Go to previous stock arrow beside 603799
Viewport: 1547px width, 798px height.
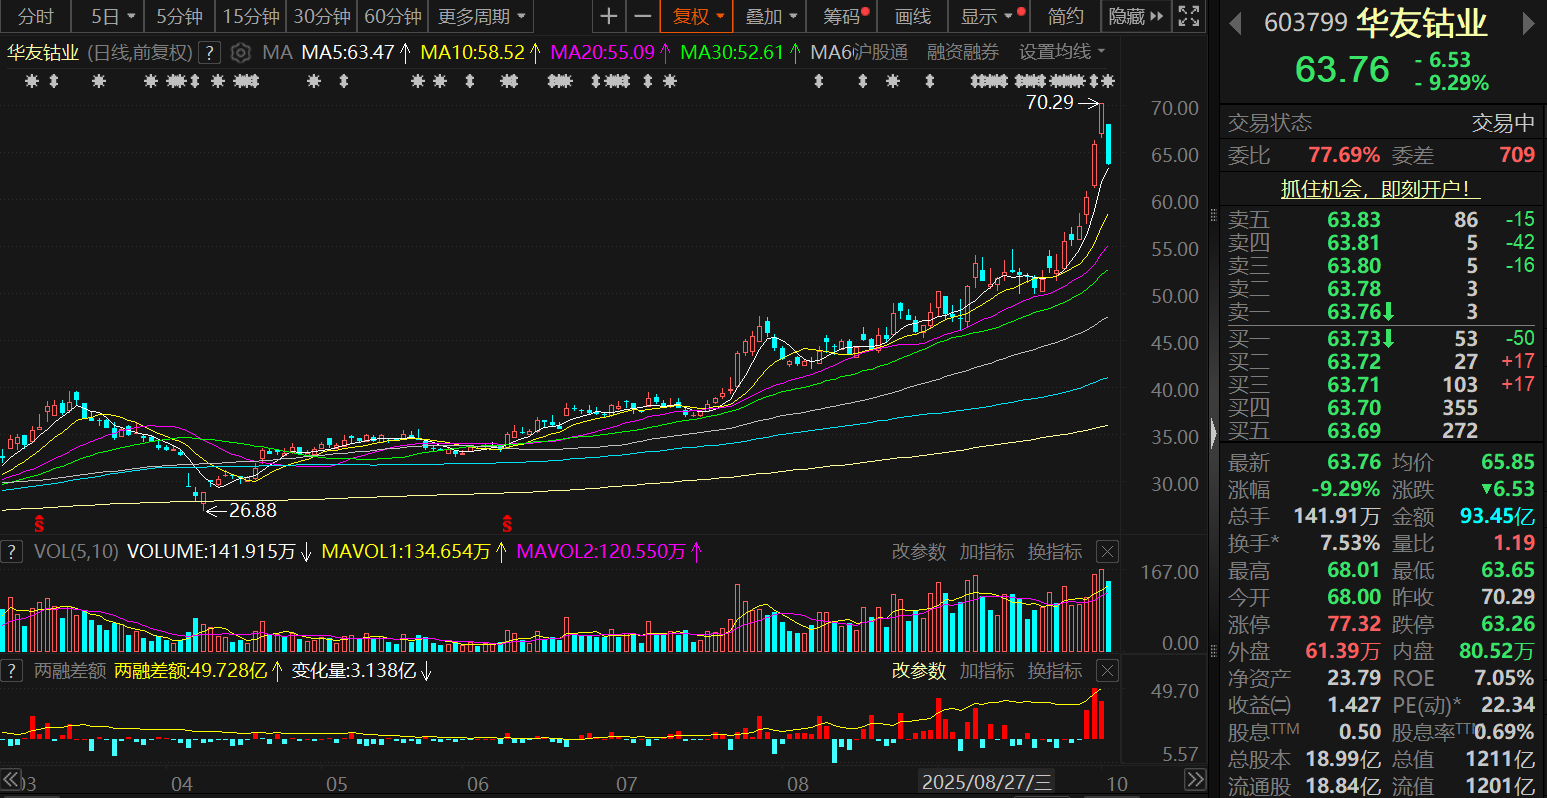[1236, 23]
